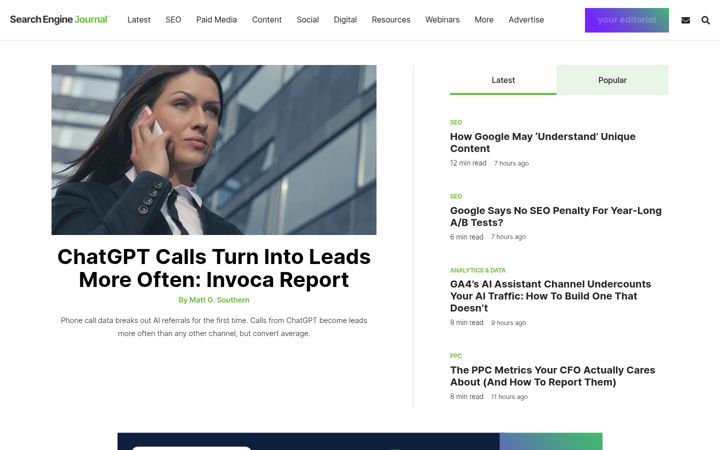
Task: Click the PPC category label
Action: (x=456, y=356)
